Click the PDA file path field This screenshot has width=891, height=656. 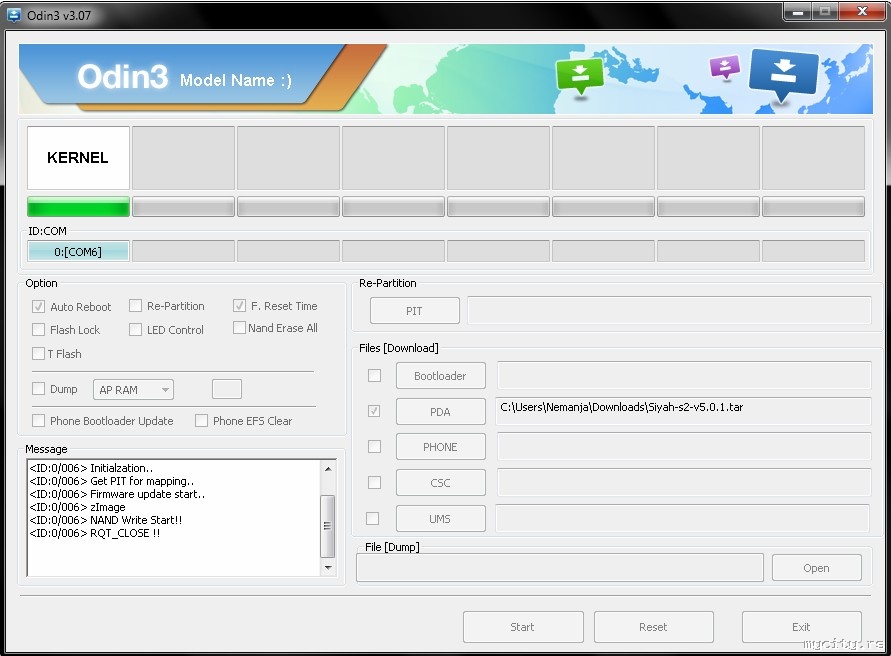pyautogui.click(x=683, y=411)
